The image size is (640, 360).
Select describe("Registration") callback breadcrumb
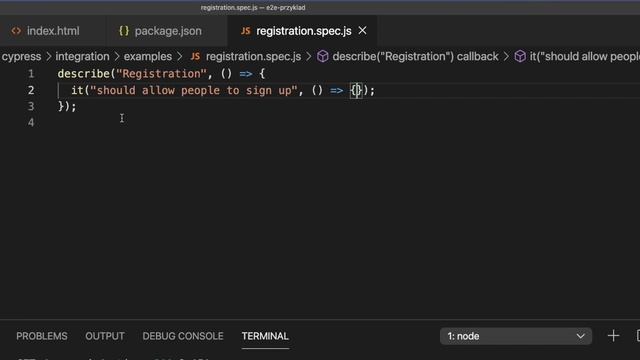pyautogui.click(x=415, y=56)
